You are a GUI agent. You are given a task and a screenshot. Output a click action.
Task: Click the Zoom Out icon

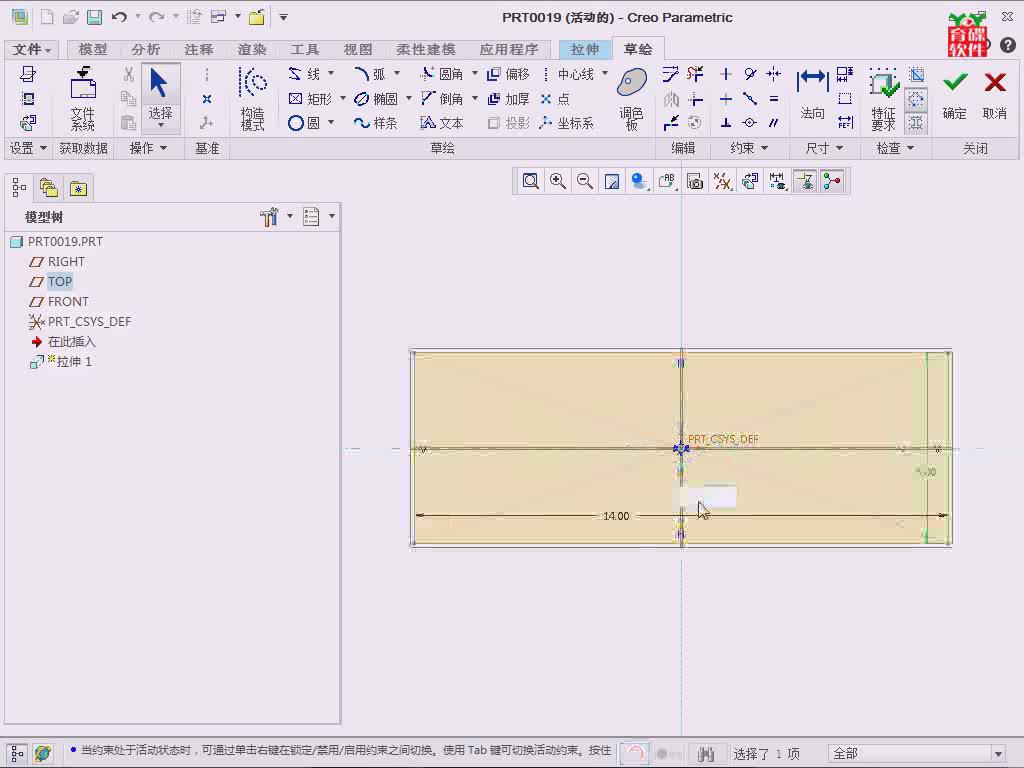click(585, 181)
